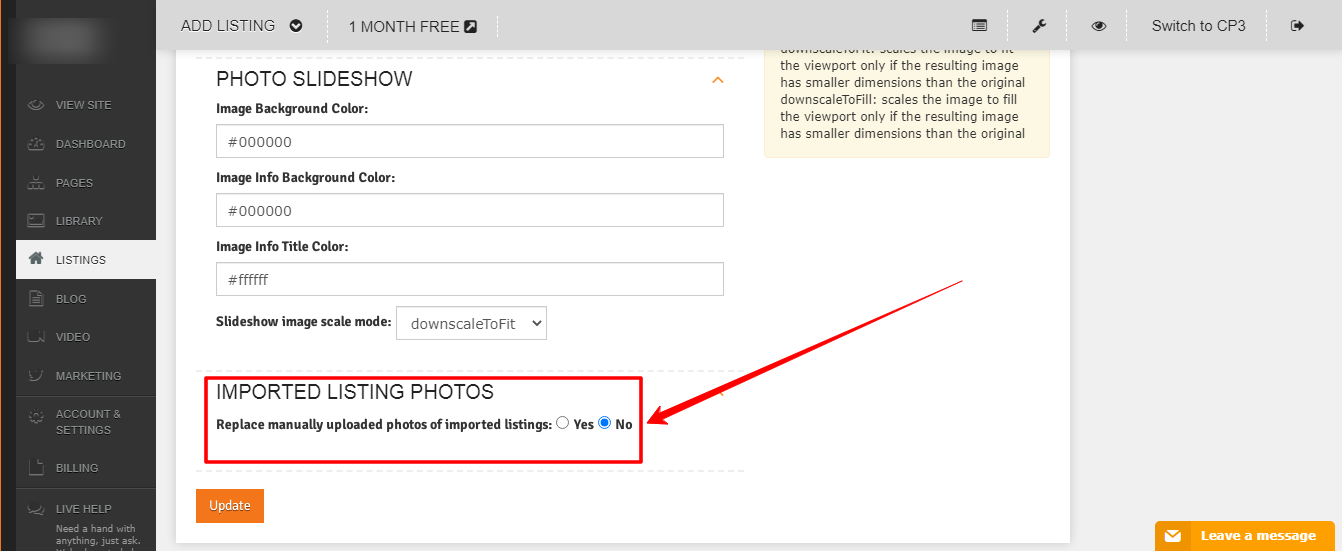Viewport: 1342px width, 551px height.
Task: Select No for replacing imported listing photos
Action: tap(604, 423)
